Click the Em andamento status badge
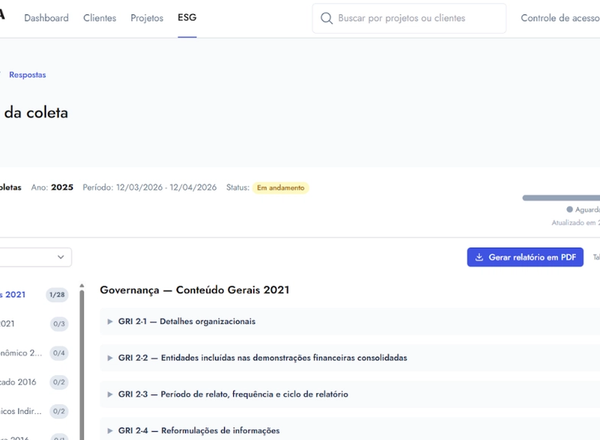 tap(280, 188)
